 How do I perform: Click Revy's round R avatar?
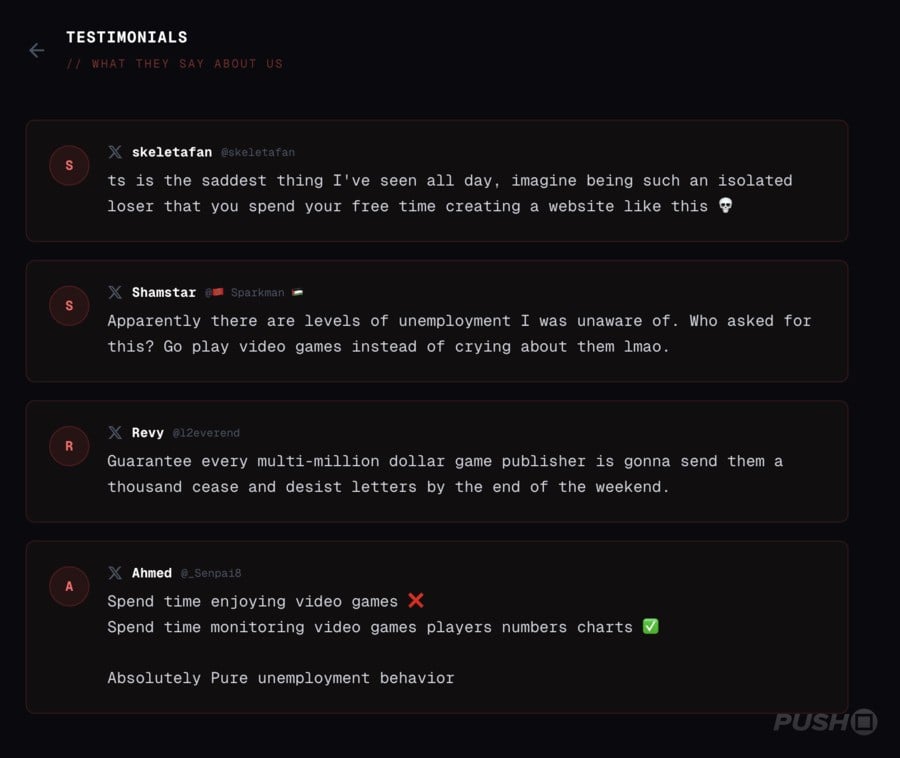69,446
